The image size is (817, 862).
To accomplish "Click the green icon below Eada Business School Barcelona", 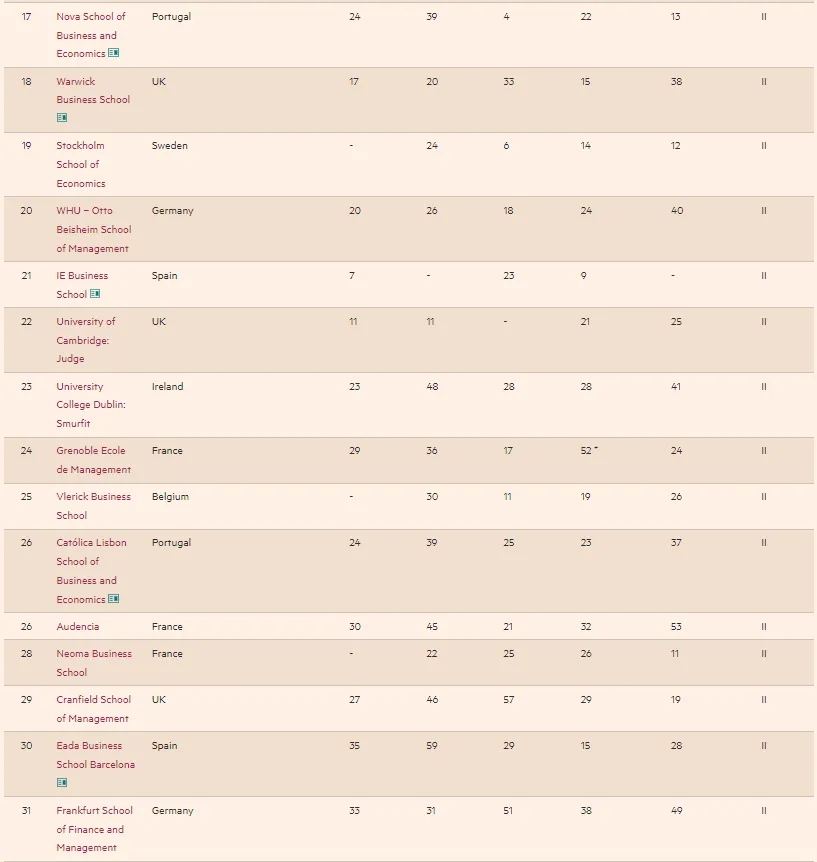I will (x=62, y=783).
